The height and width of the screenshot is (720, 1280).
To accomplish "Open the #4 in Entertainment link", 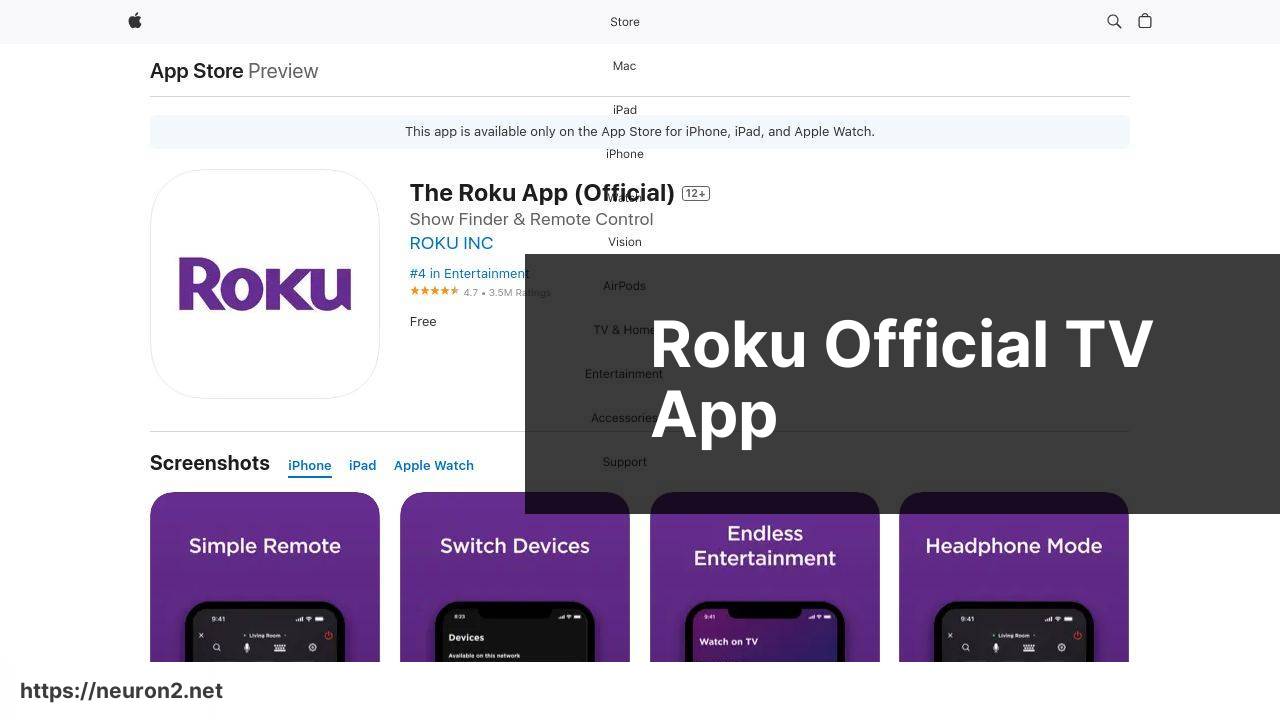I will [x=468, y=273].
